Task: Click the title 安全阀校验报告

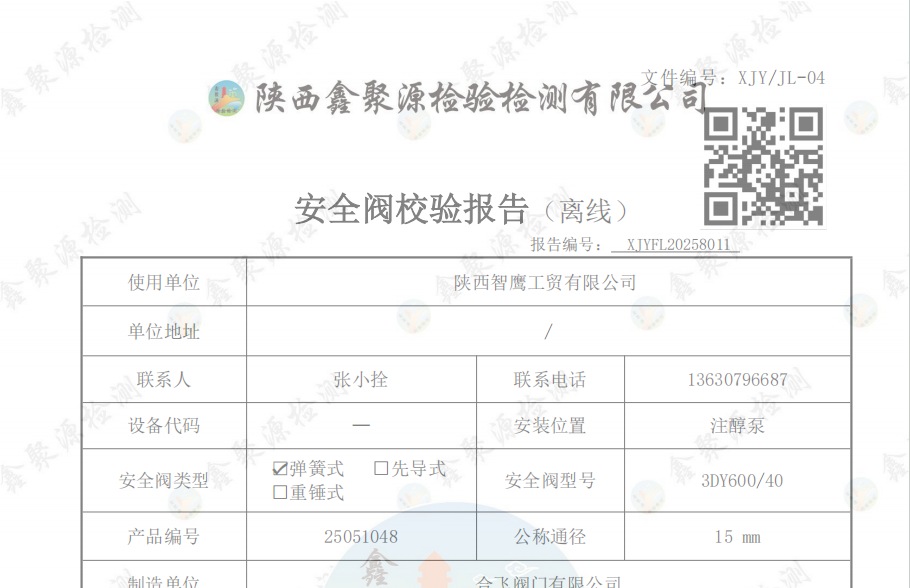Action: (411, 210)
